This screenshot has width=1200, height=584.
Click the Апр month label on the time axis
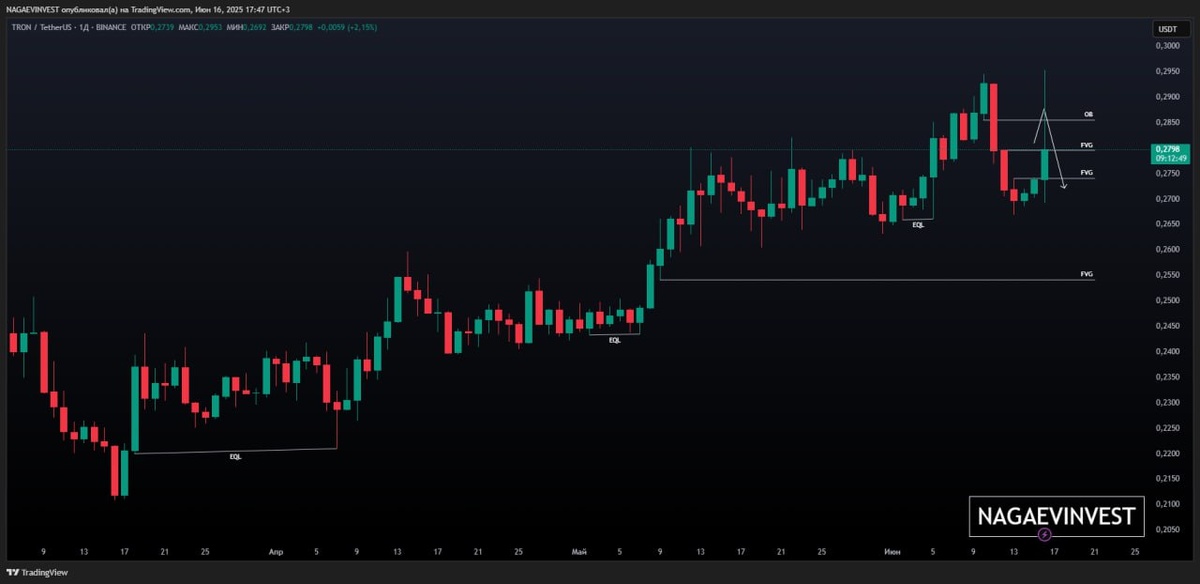point(277,551)
